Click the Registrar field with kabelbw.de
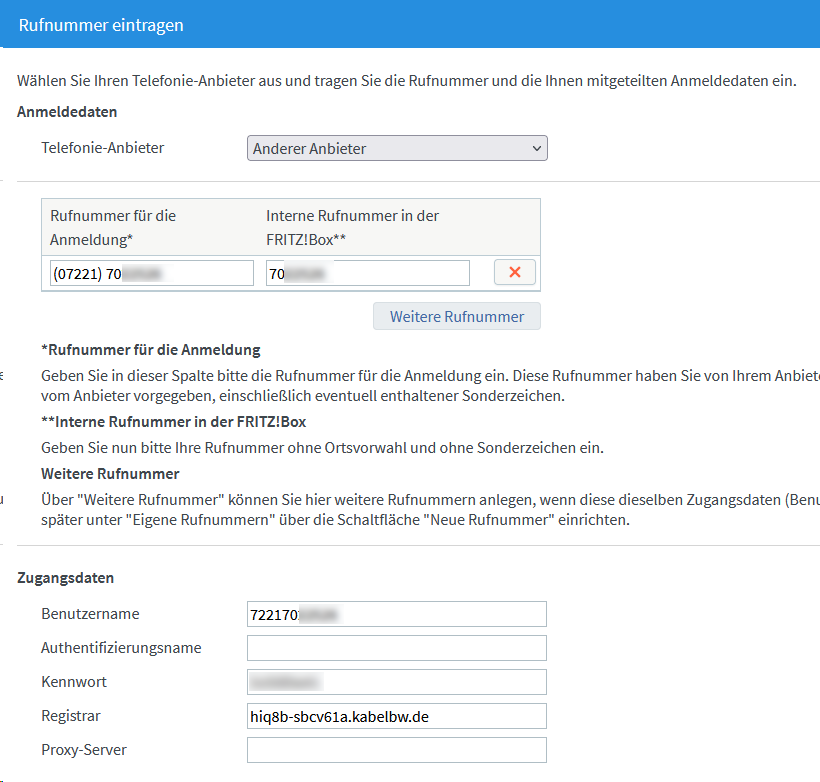Viewport: 820px width, 782px height. tap(396, 716)
